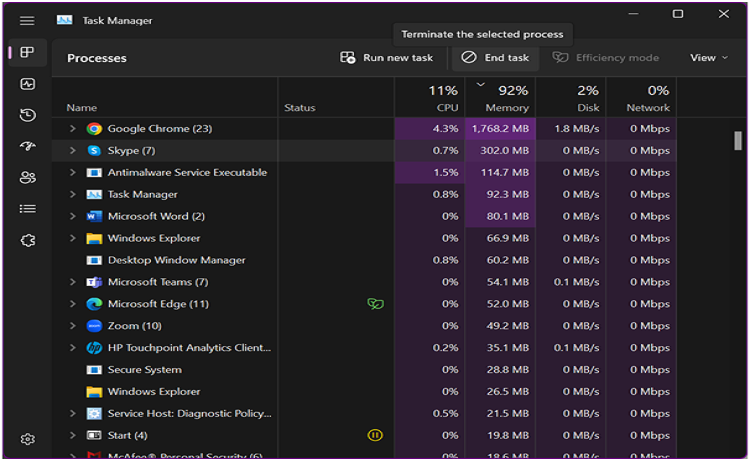This screenshot has width=750, height=461.
Task: Open the Users sidebar icon
Action: (x=27, y=177)
